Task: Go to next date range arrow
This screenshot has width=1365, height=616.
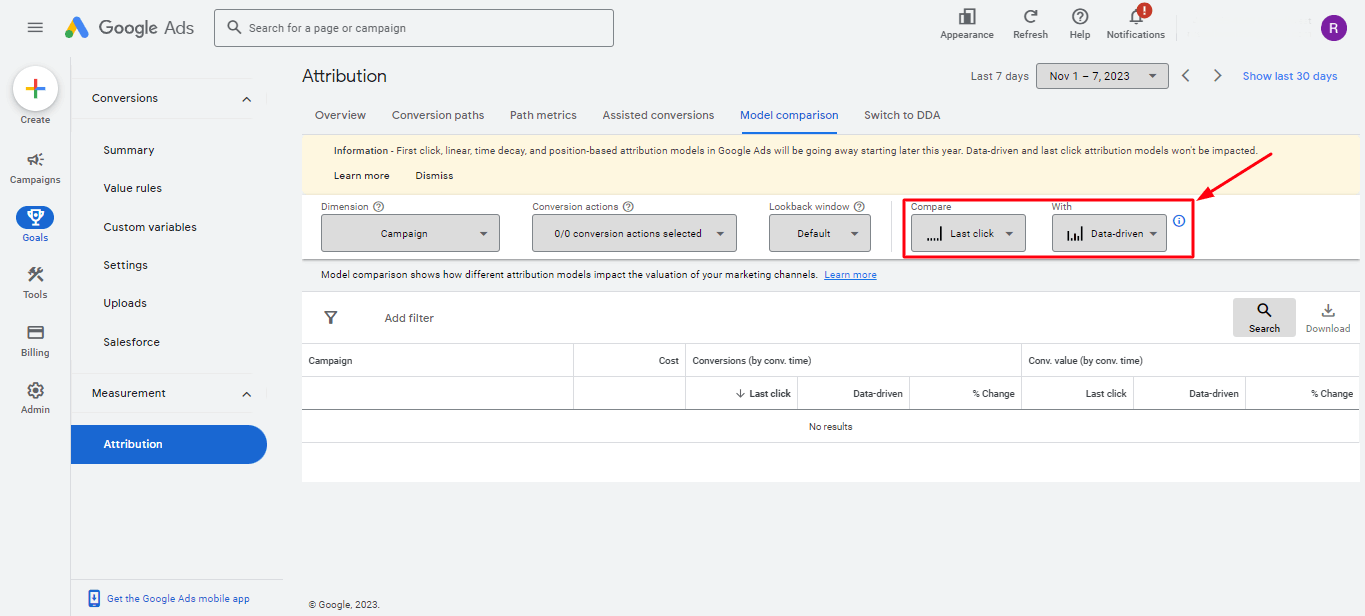Action: (1217, 76)
